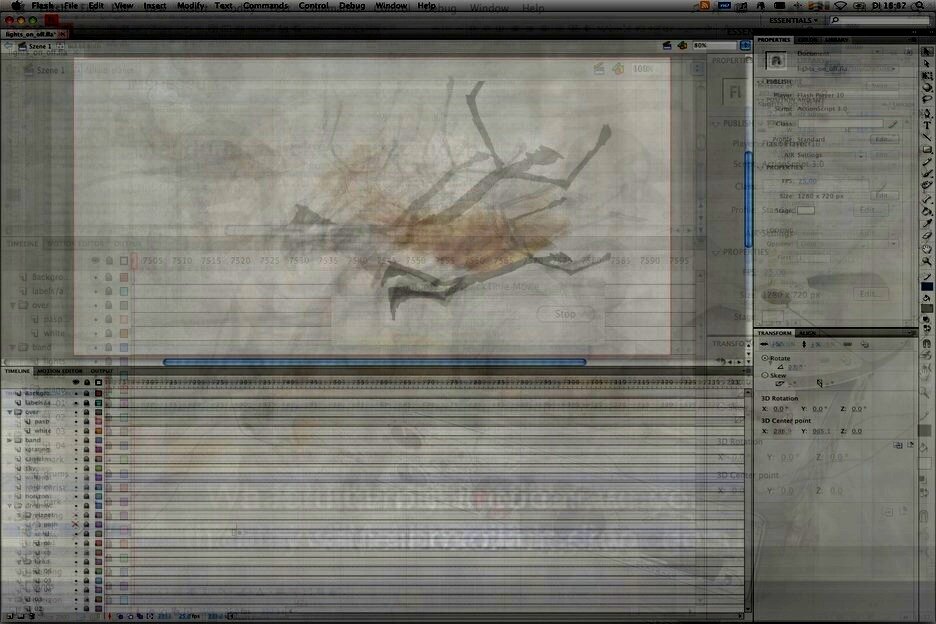Select the Hand tool
Image resolution: width=936 pixels, height=624 pixels.
click(927, 249)
